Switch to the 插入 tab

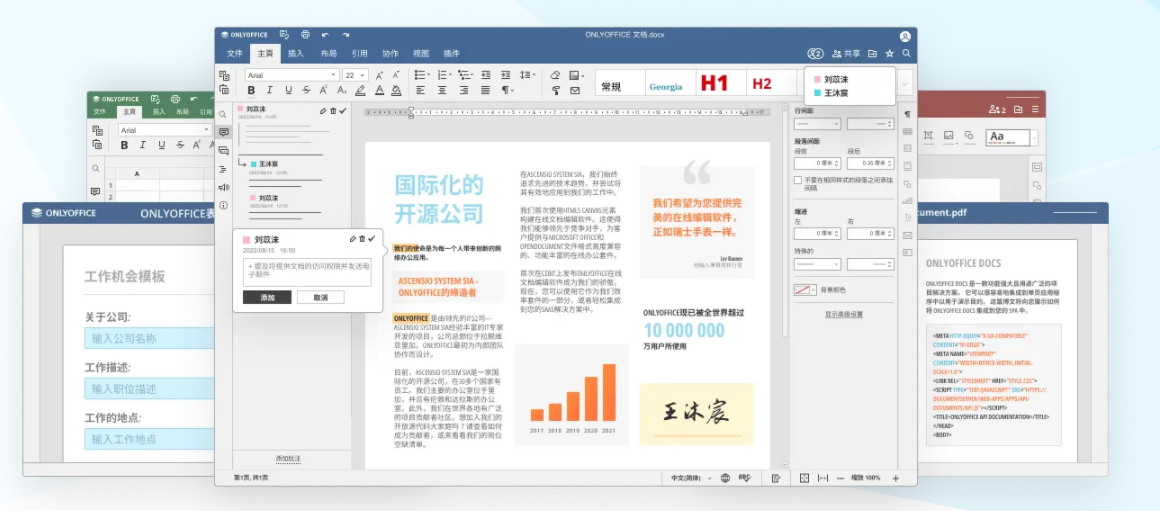296,53
